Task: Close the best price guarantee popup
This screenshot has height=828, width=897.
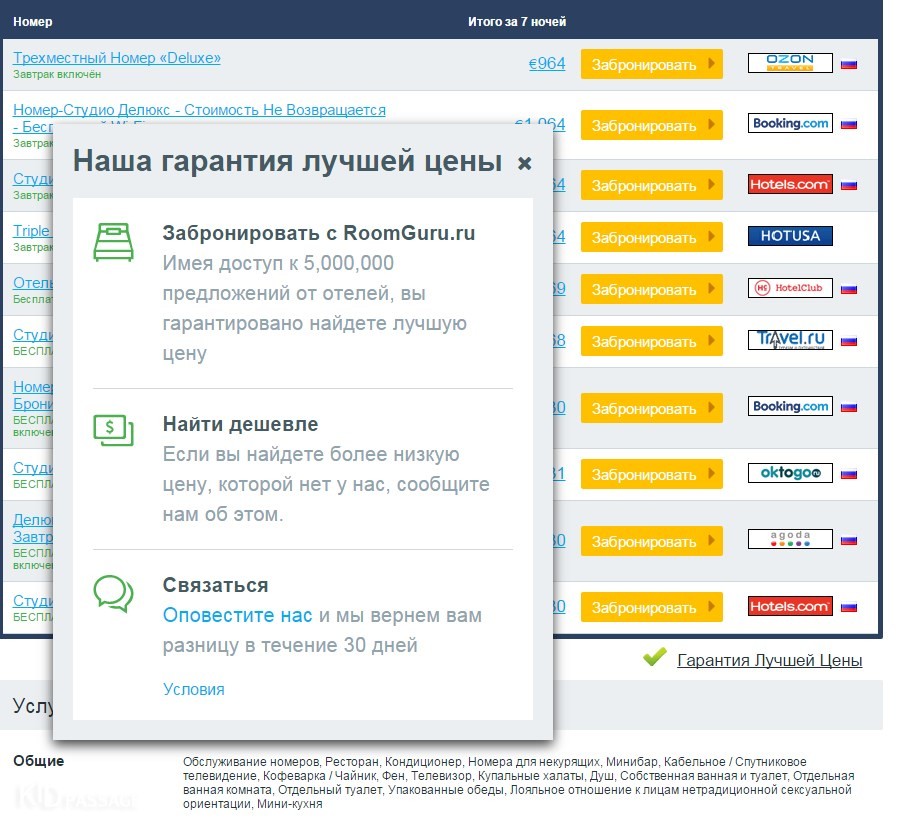Action: pyautogui.click(x=524, y=163)
